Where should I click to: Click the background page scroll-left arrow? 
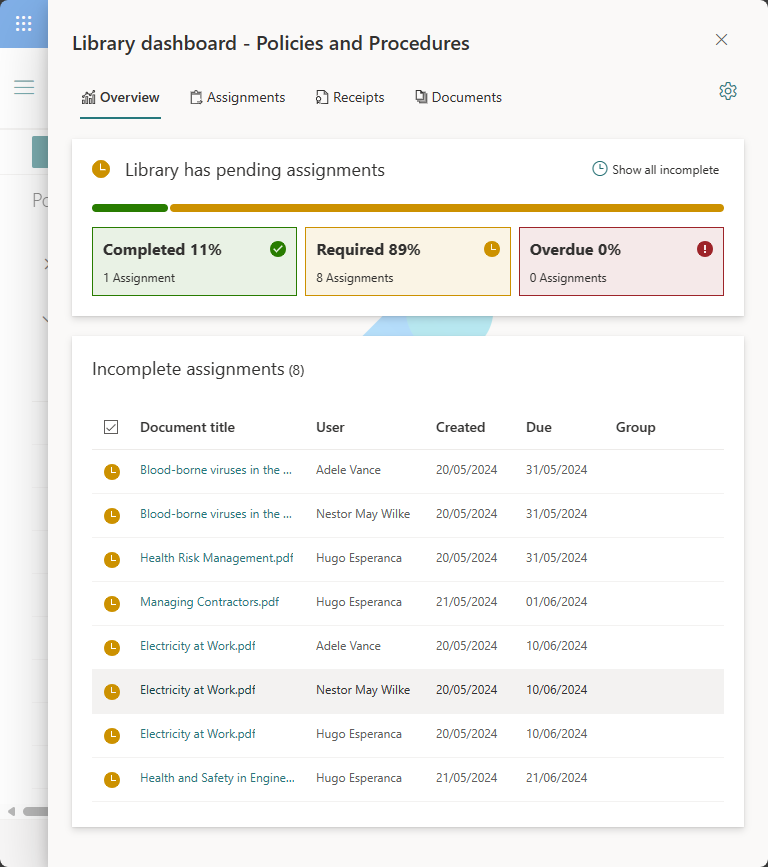click(11, 812)
